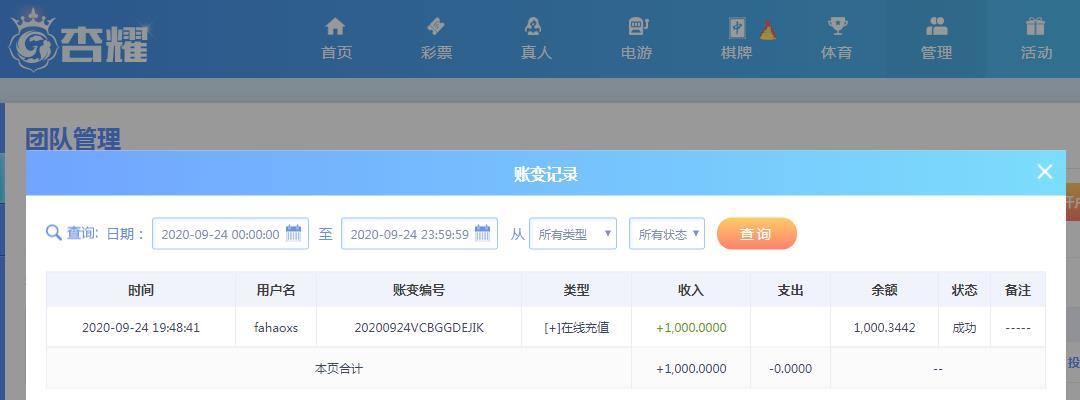Click the orange 查询 button
Image resolution: width=1080 pixels, height=400 pixels.
click(756, 233)
